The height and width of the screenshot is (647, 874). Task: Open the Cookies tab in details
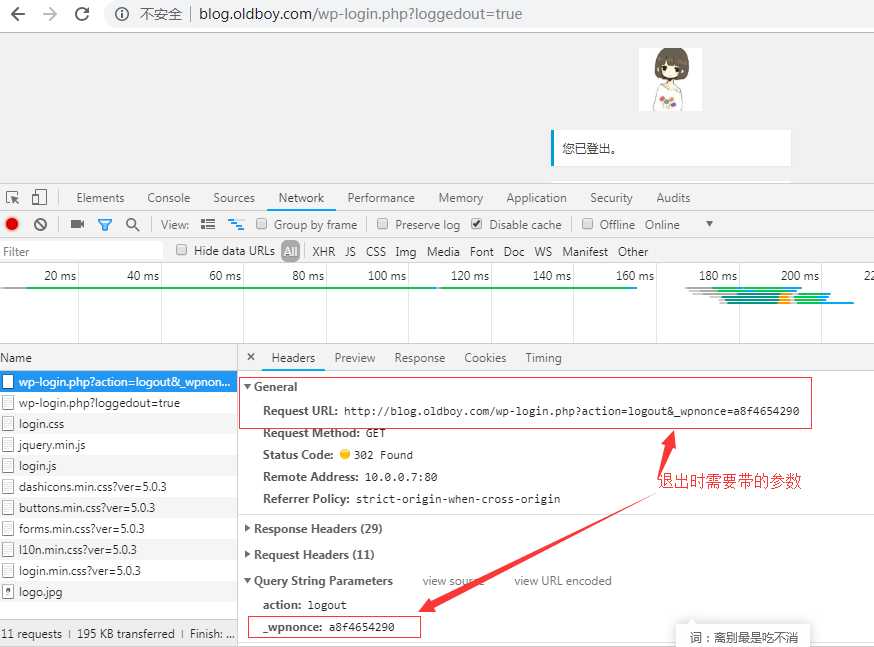[485, 358]
